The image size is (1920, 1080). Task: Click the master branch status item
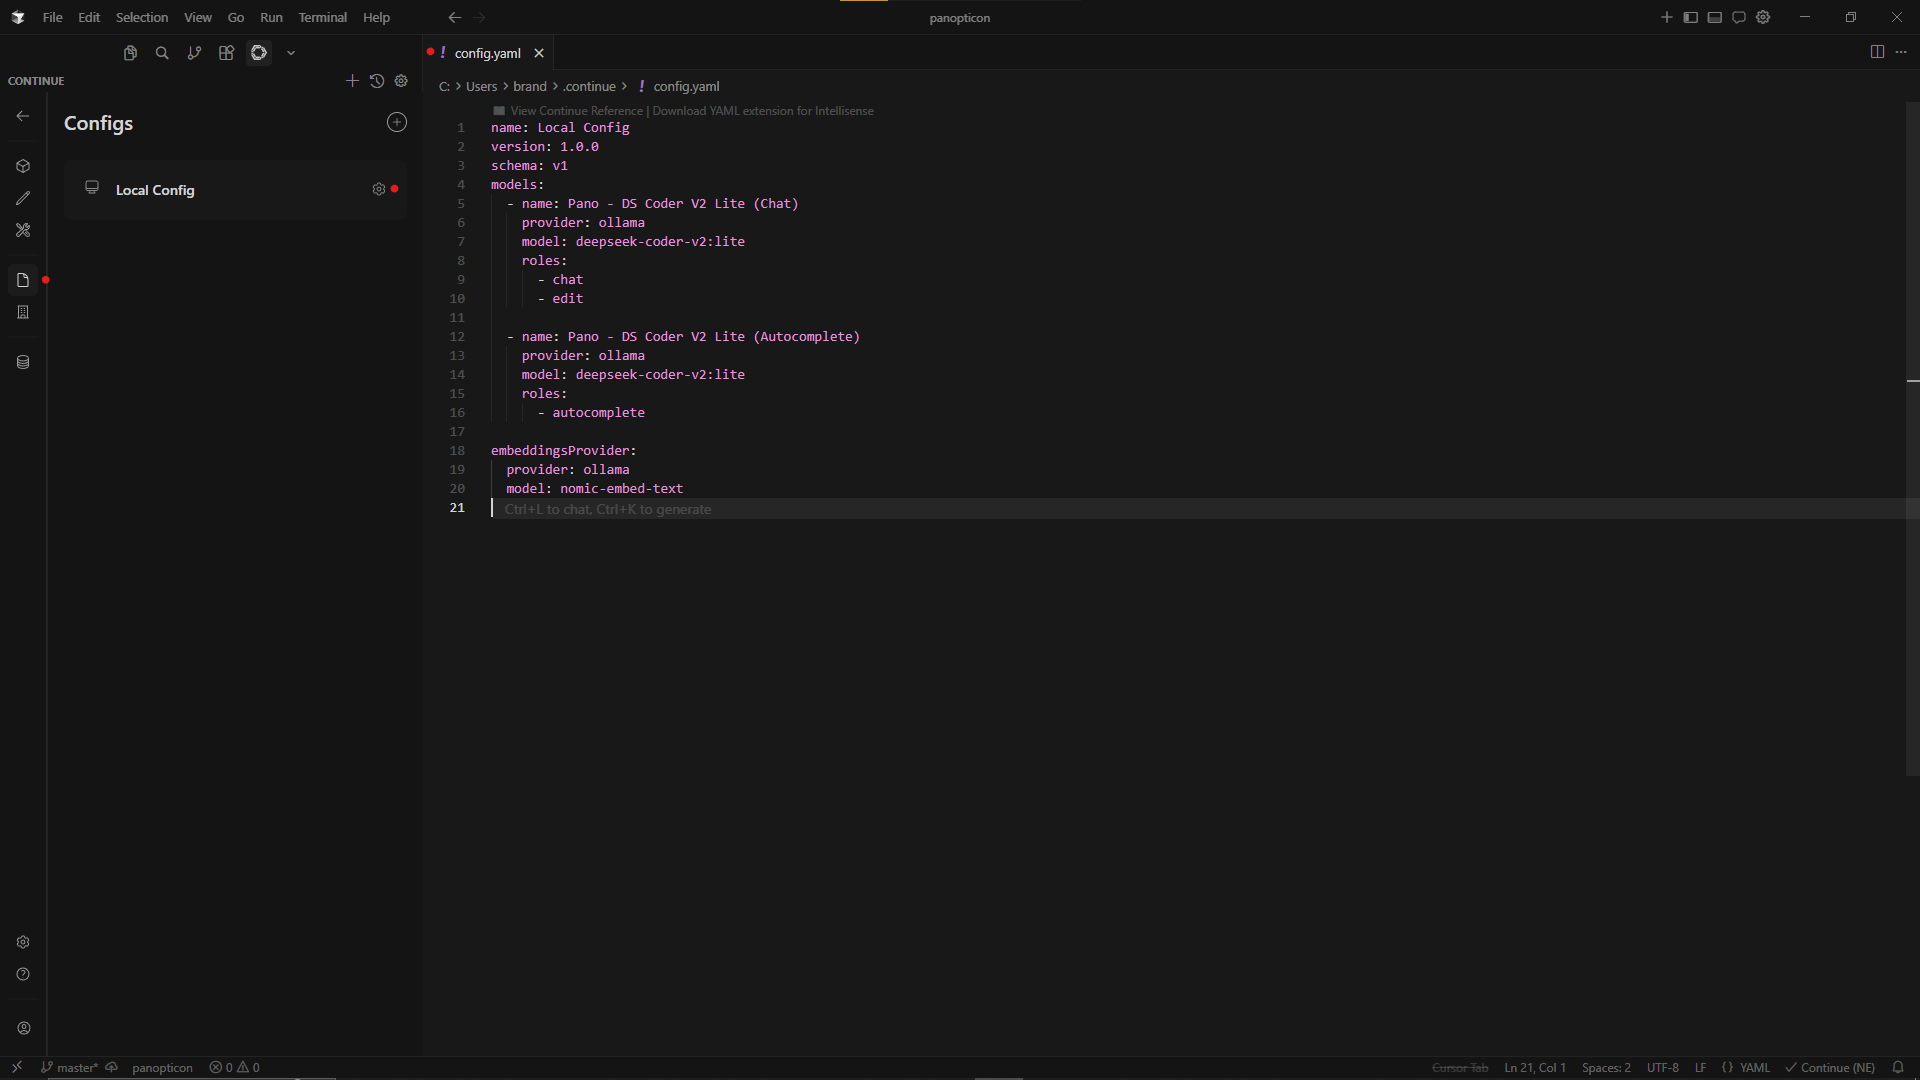(x=70, y=1067)
